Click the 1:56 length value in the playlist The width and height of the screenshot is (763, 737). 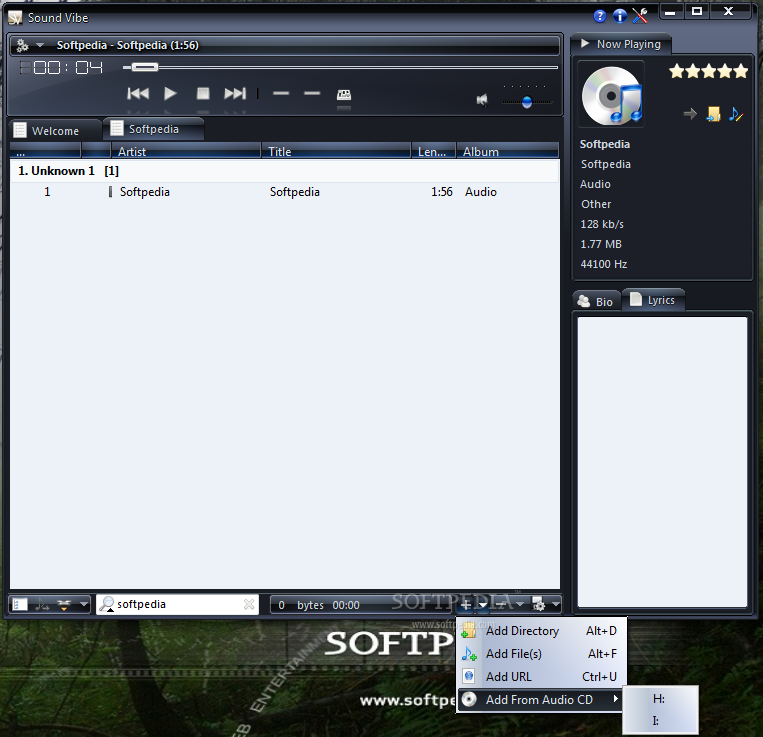point(441,192)
